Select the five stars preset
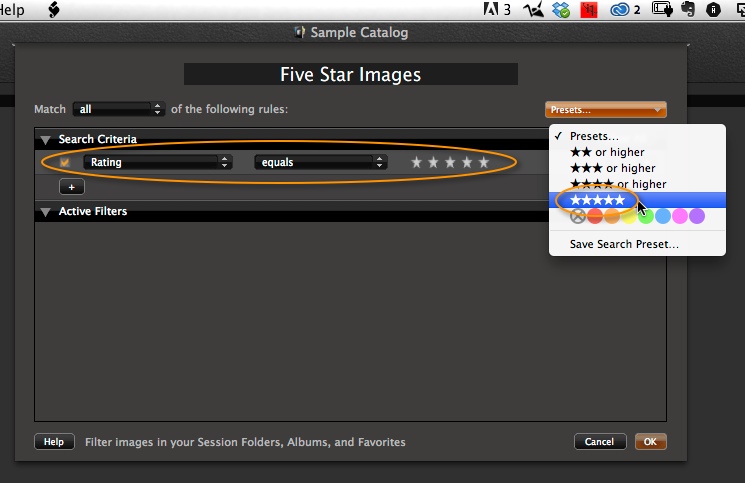Viewport: 745px width, 483px height. 637,200
